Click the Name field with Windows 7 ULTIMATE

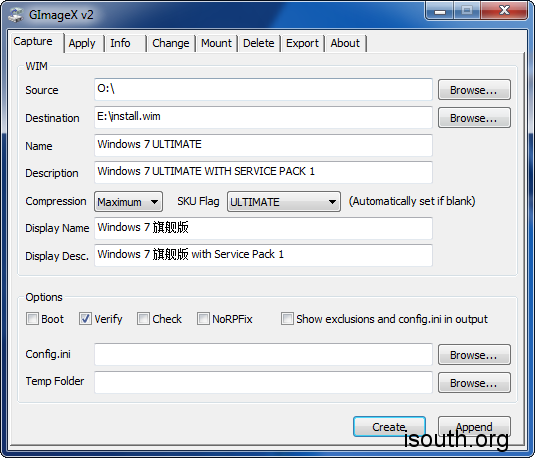pos(263,145)
